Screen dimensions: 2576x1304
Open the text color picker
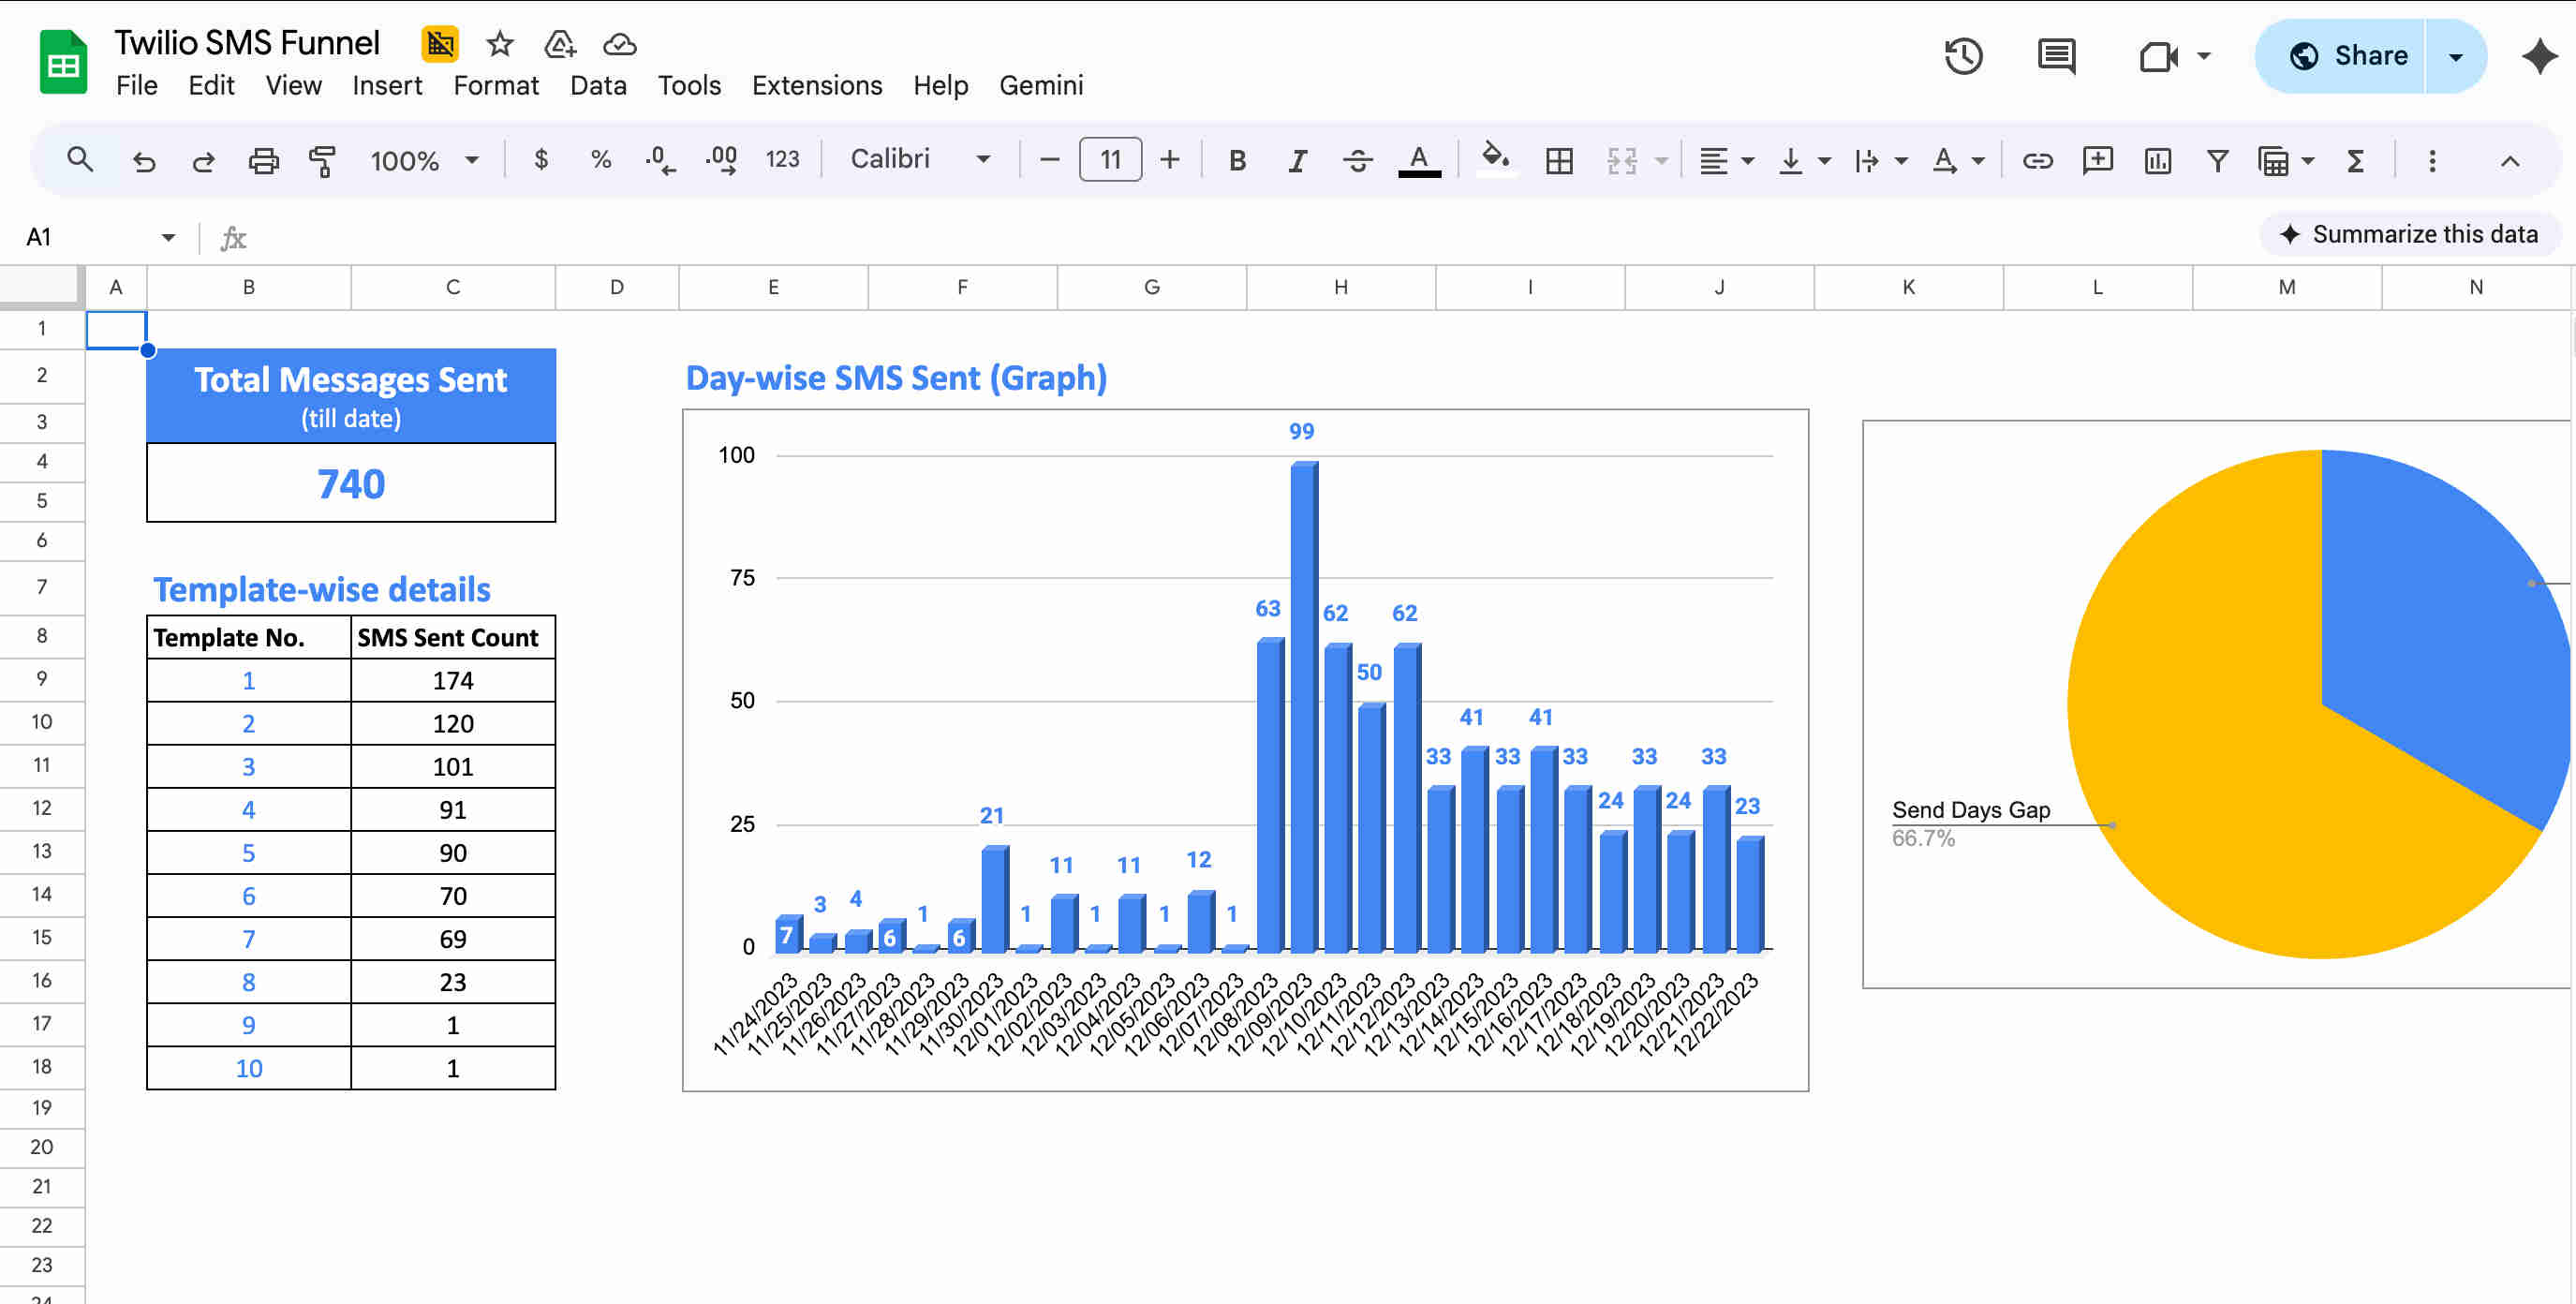[1418, 160]
